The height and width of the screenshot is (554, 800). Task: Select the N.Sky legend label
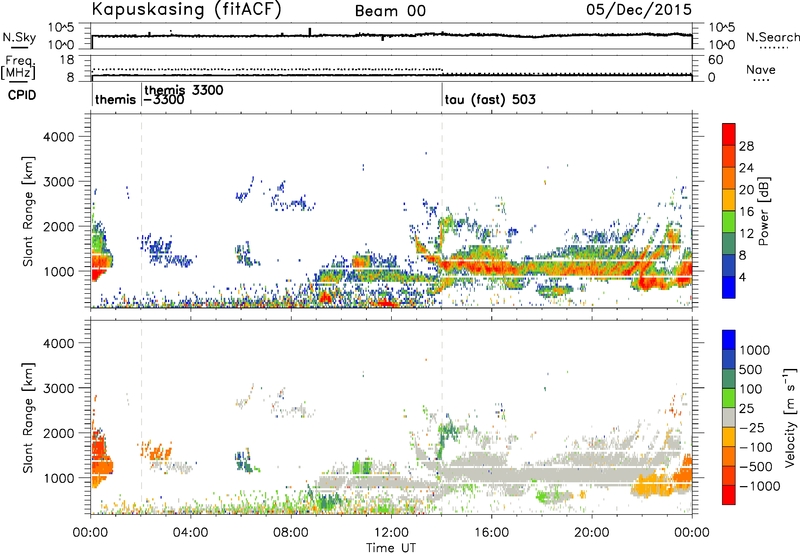[x=19, y=37]
